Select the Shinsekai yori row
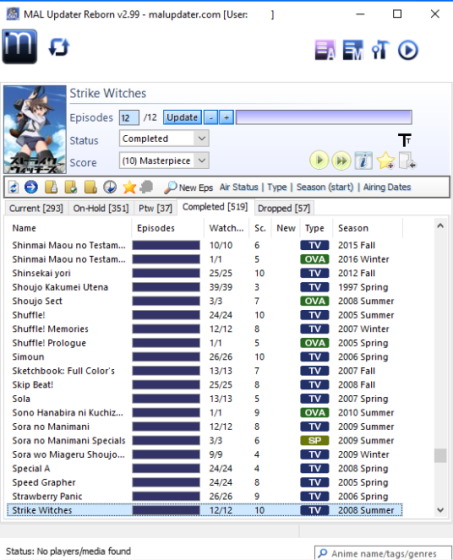 tap(204, 273)
